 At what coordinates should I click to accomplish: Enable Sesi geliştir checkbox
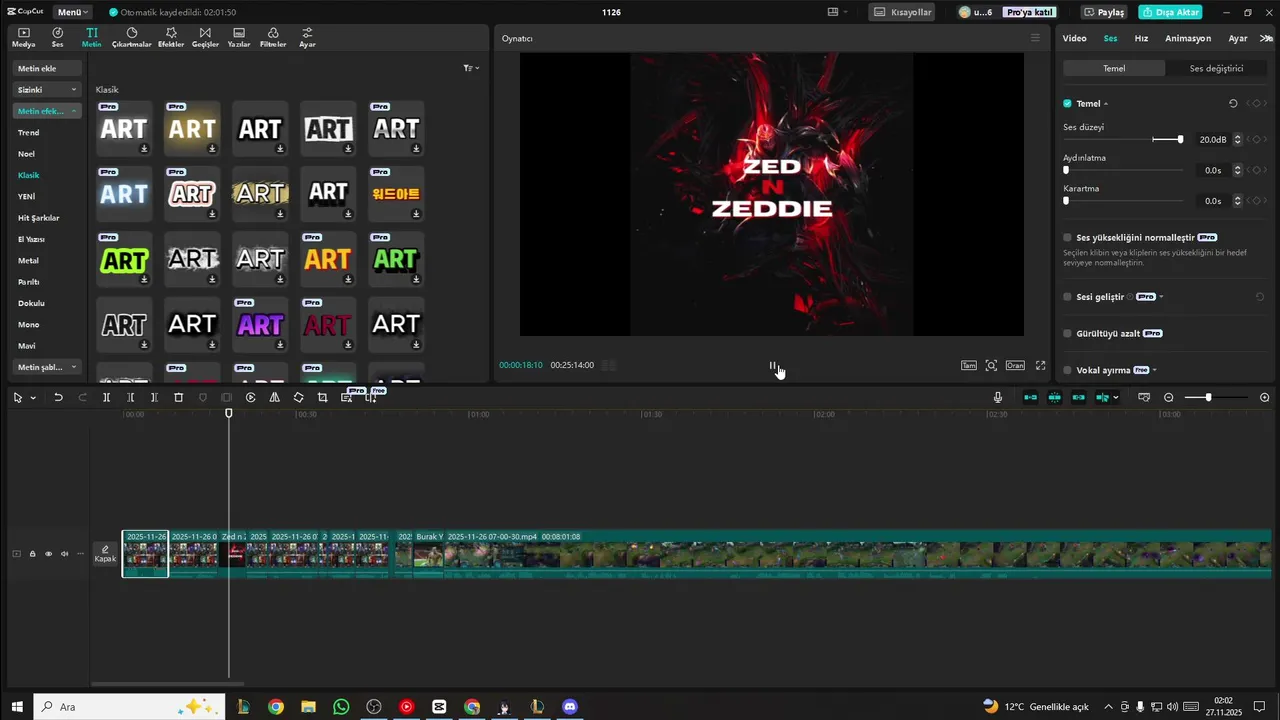coord(1067,297)
